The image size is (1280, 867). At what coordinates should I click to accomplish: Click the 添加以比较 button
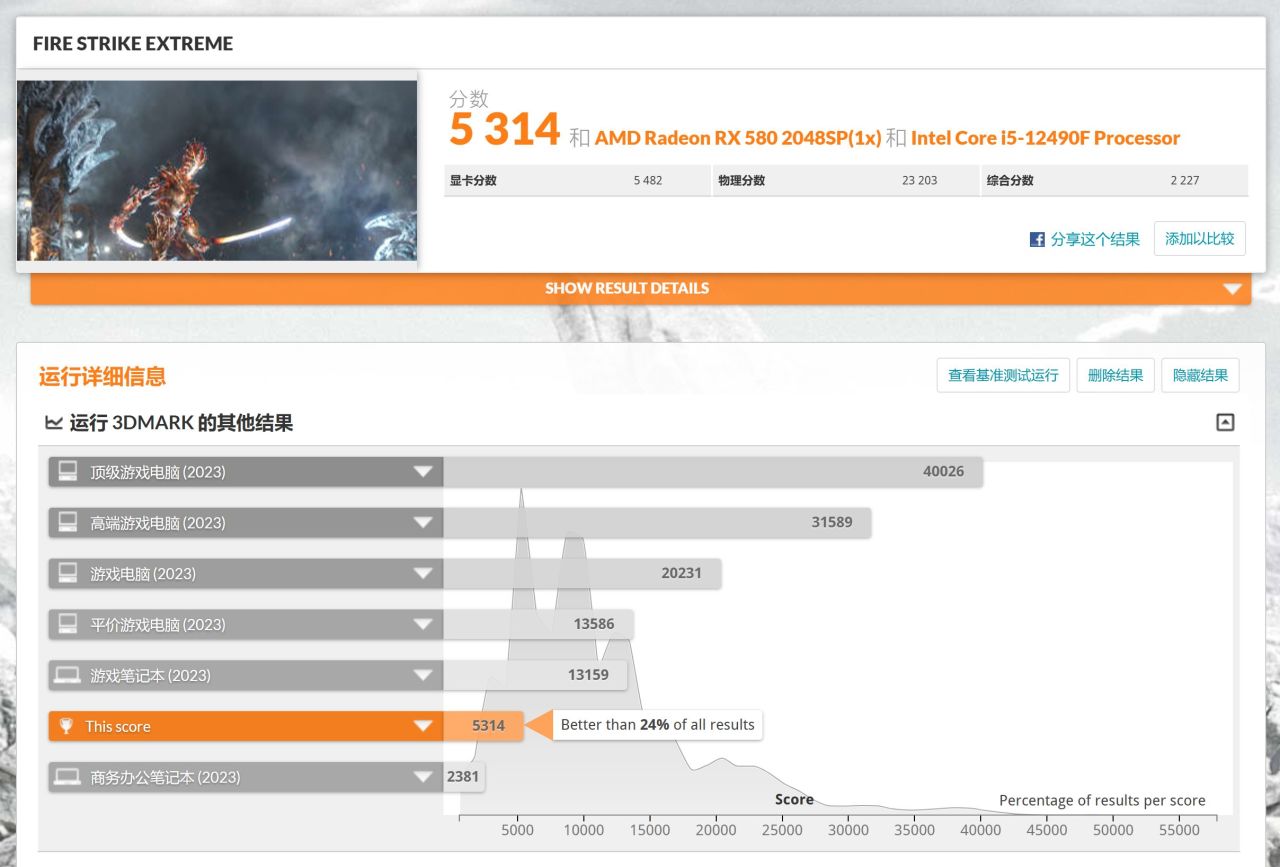[x=1200, y=239]
